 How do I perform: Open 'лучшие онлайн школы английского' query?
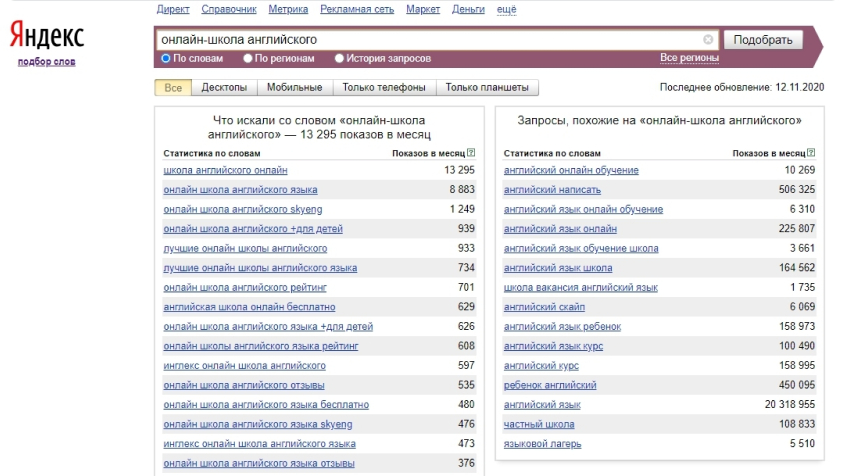(x=245, y=248)
